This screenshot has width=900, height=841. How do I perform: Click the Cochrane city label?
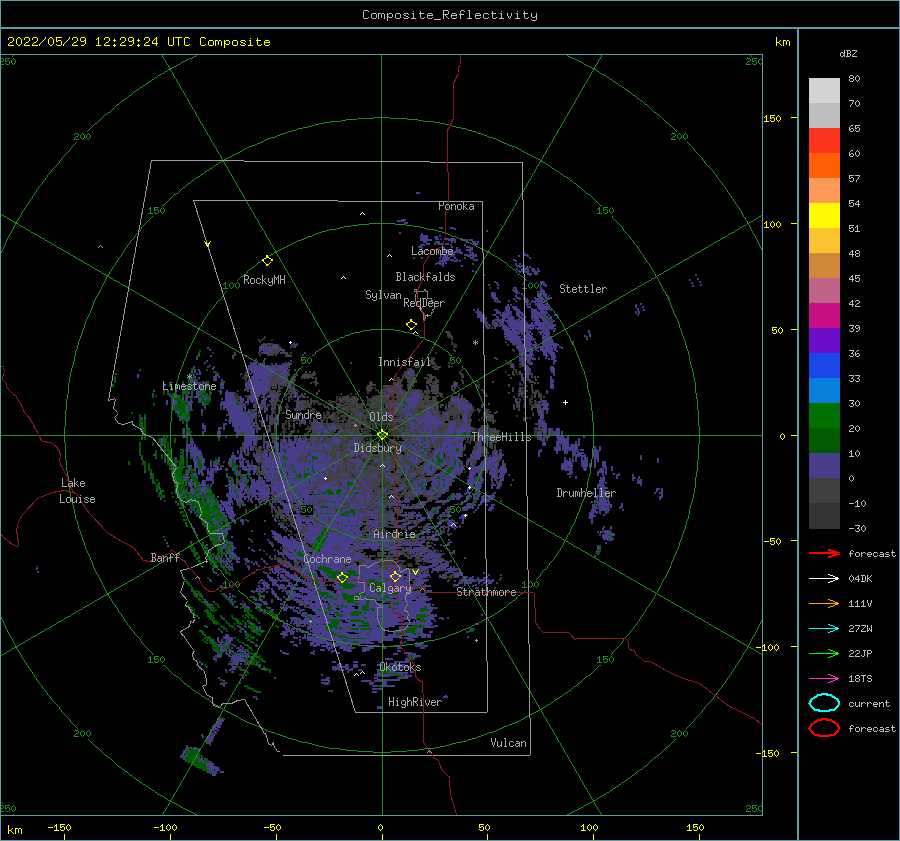[327, 559]
